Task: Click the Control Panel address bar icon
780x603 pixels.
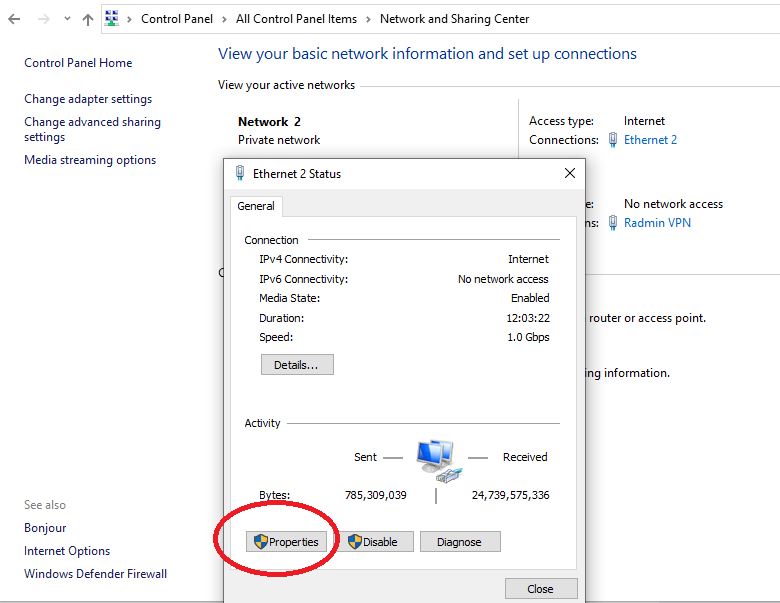Action: point(112,19)
